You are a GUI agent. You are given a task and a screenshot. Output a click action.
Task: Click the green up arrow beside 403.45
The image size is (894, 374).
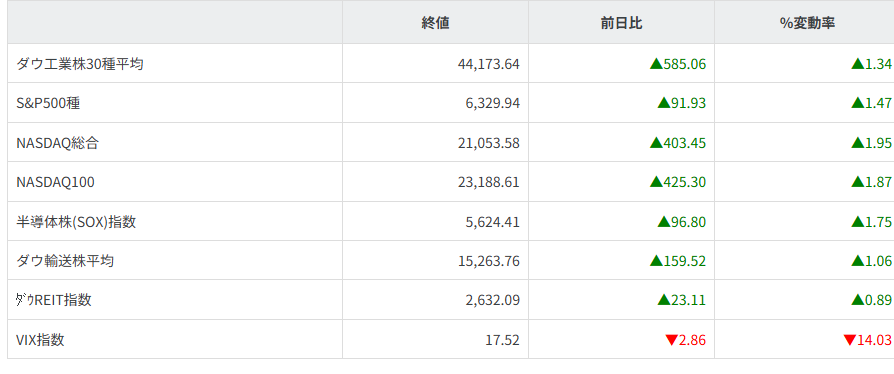tap(656, 143)
